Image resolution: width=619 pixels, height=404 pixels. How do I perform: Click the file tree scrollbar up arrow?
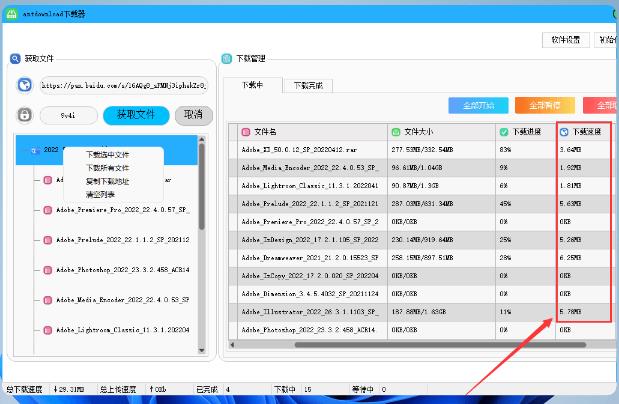[x=202, y=140]
